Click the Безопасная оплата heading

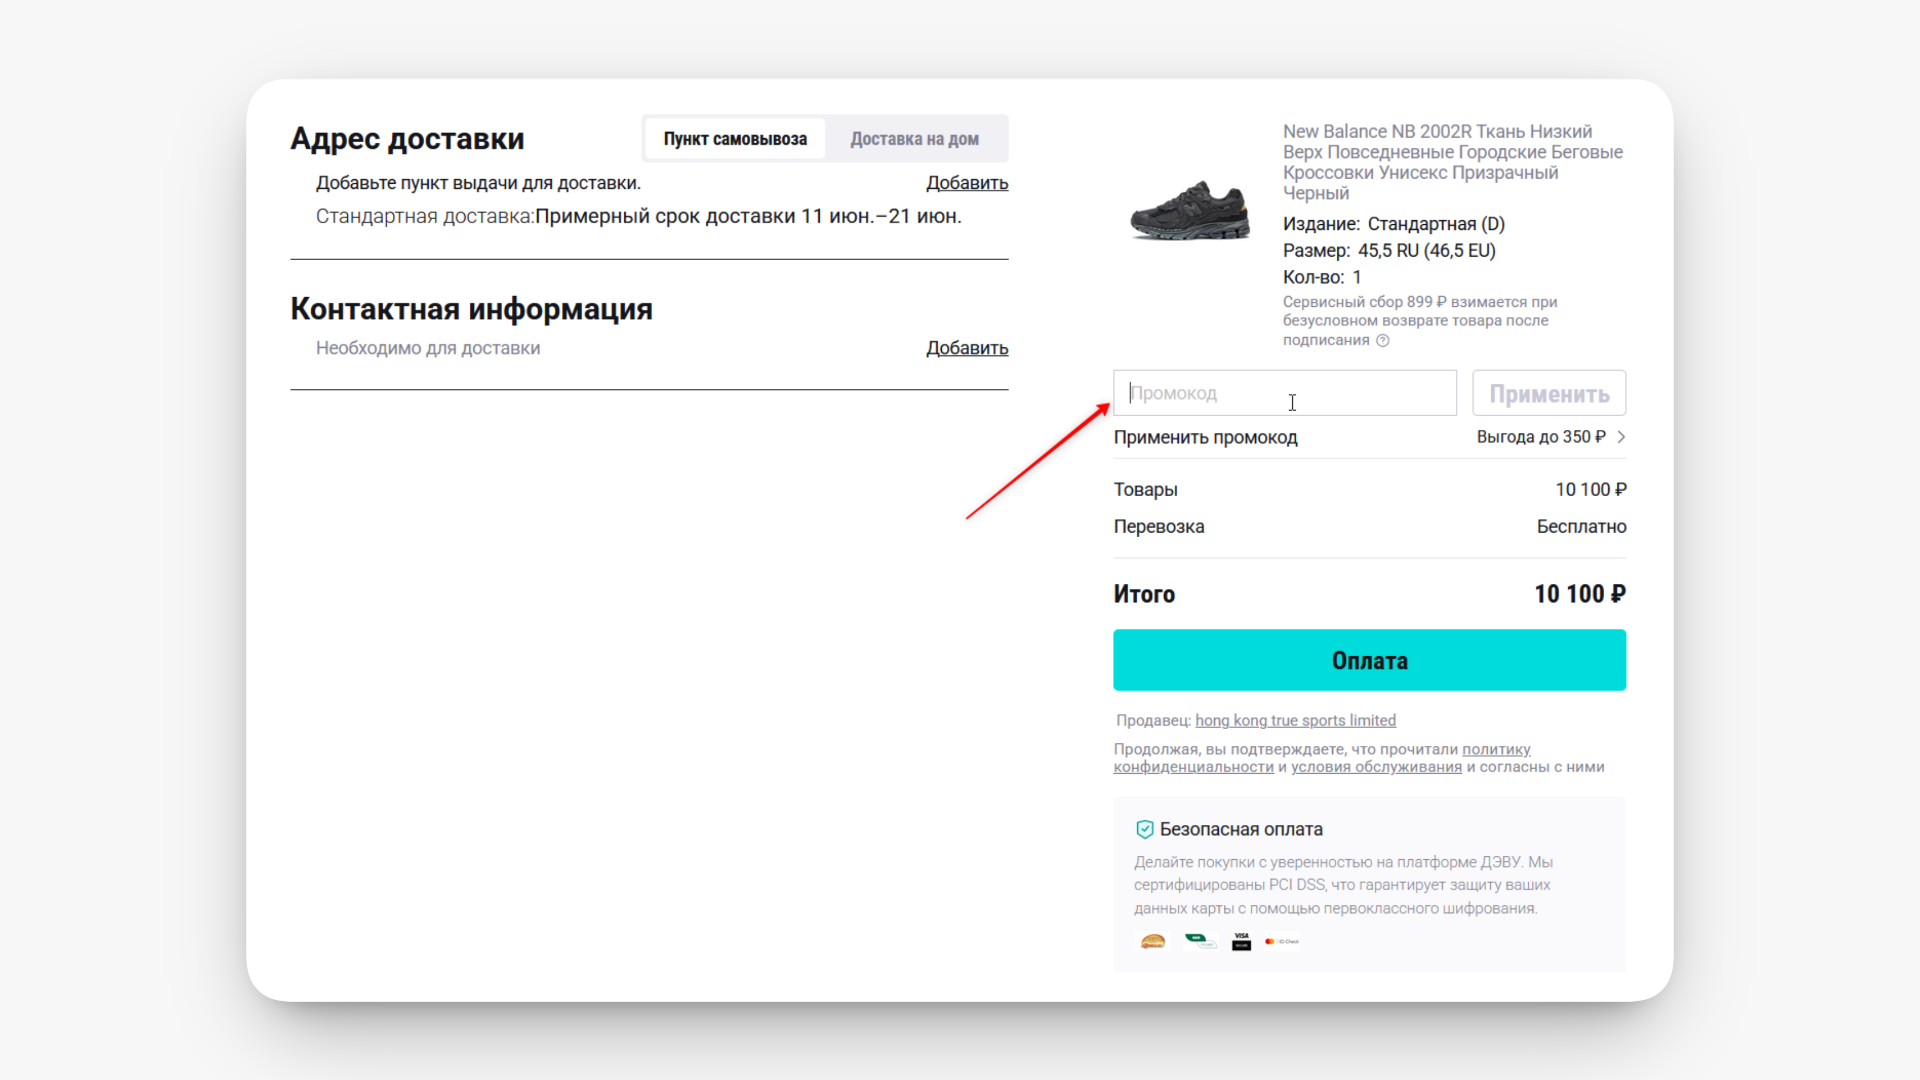click(1241, 829)
